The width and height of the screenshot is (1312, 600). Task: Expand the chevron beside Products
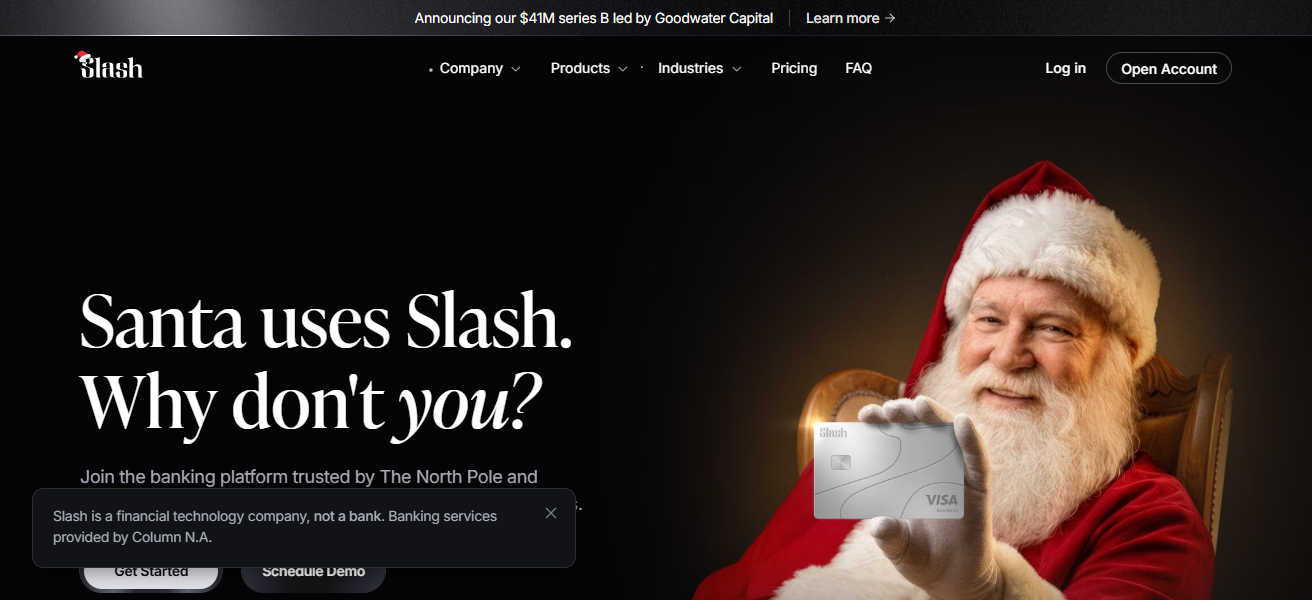coord(622,69)
